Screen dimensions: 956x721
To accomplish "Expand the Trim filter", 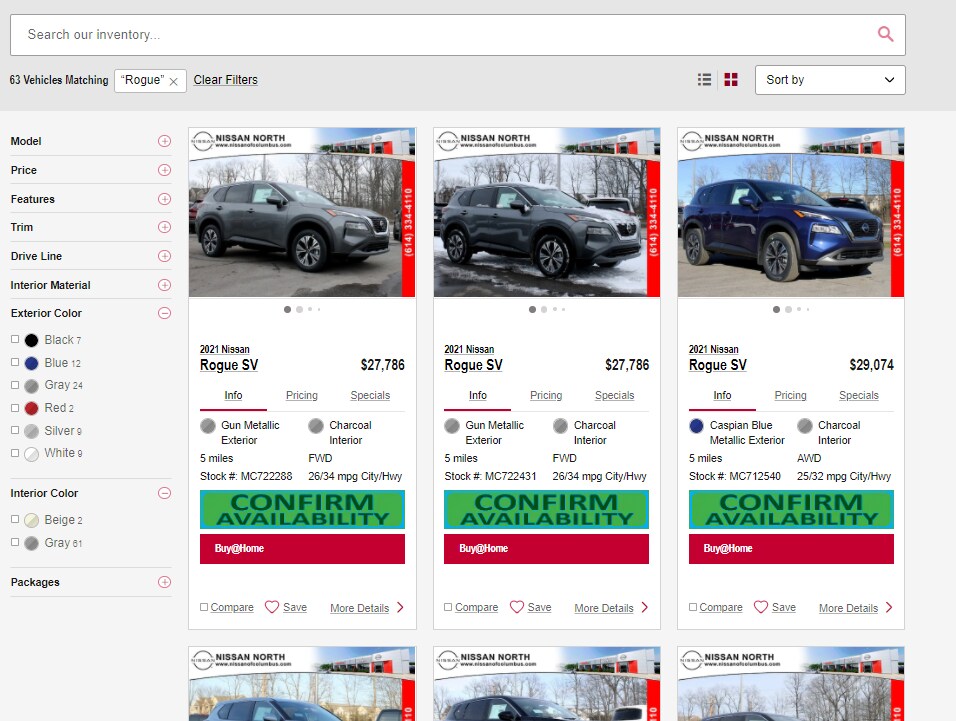I will coord(165,227).
